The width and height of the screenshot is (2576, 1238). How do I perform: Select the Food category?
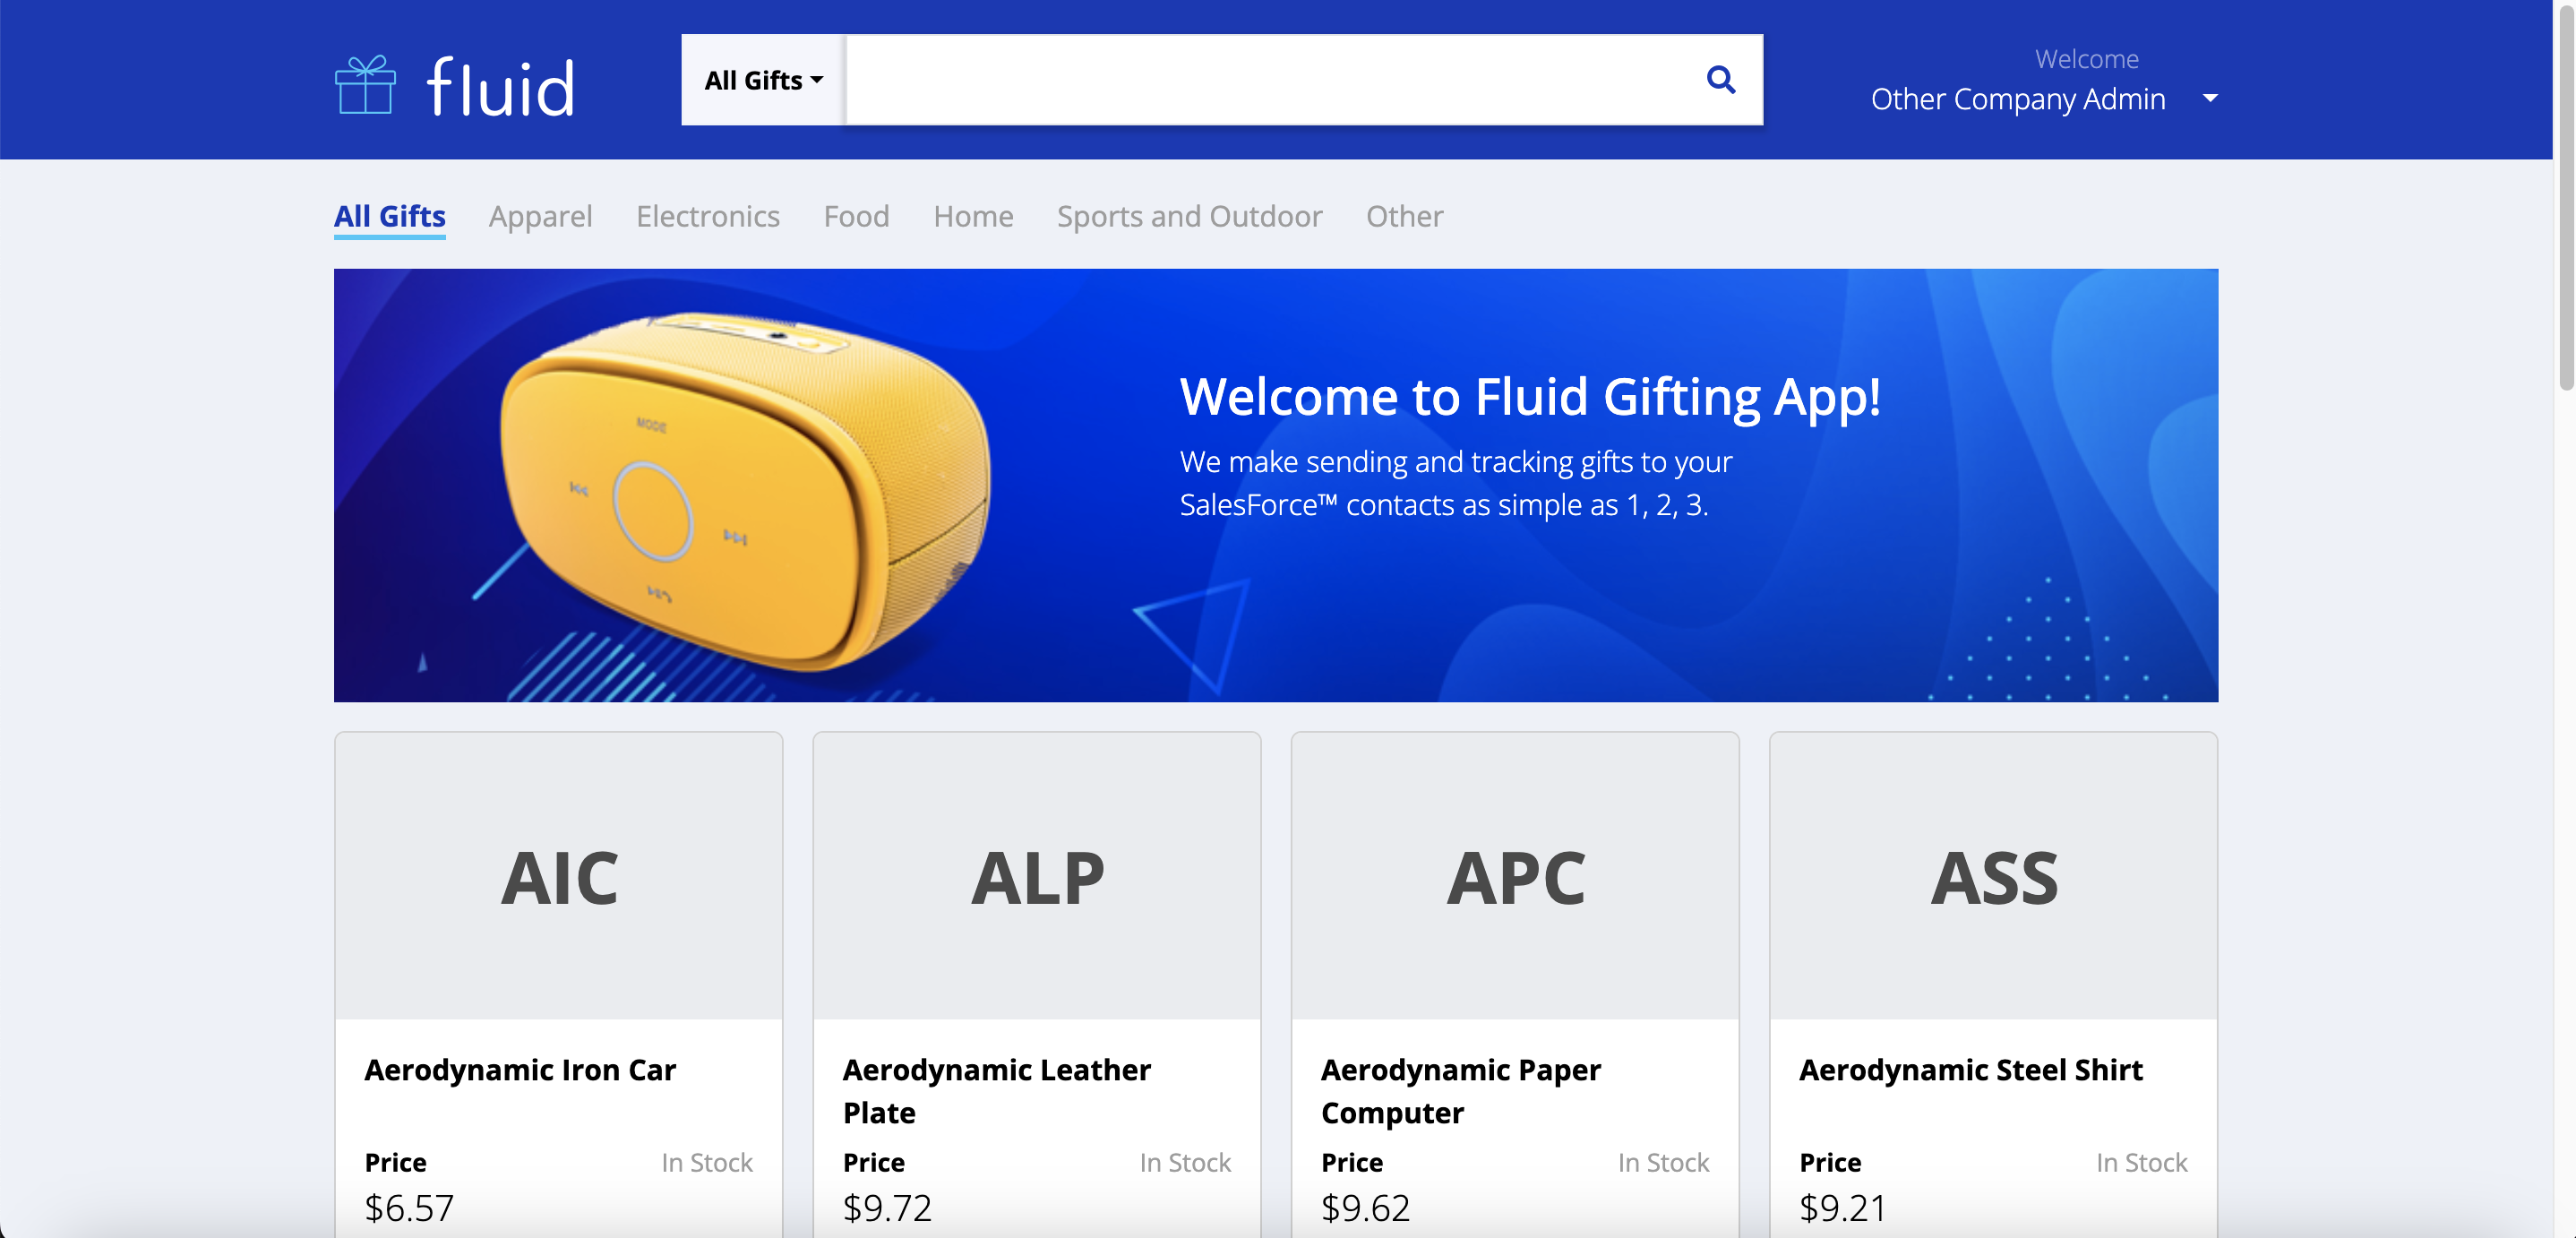(856, 216)
